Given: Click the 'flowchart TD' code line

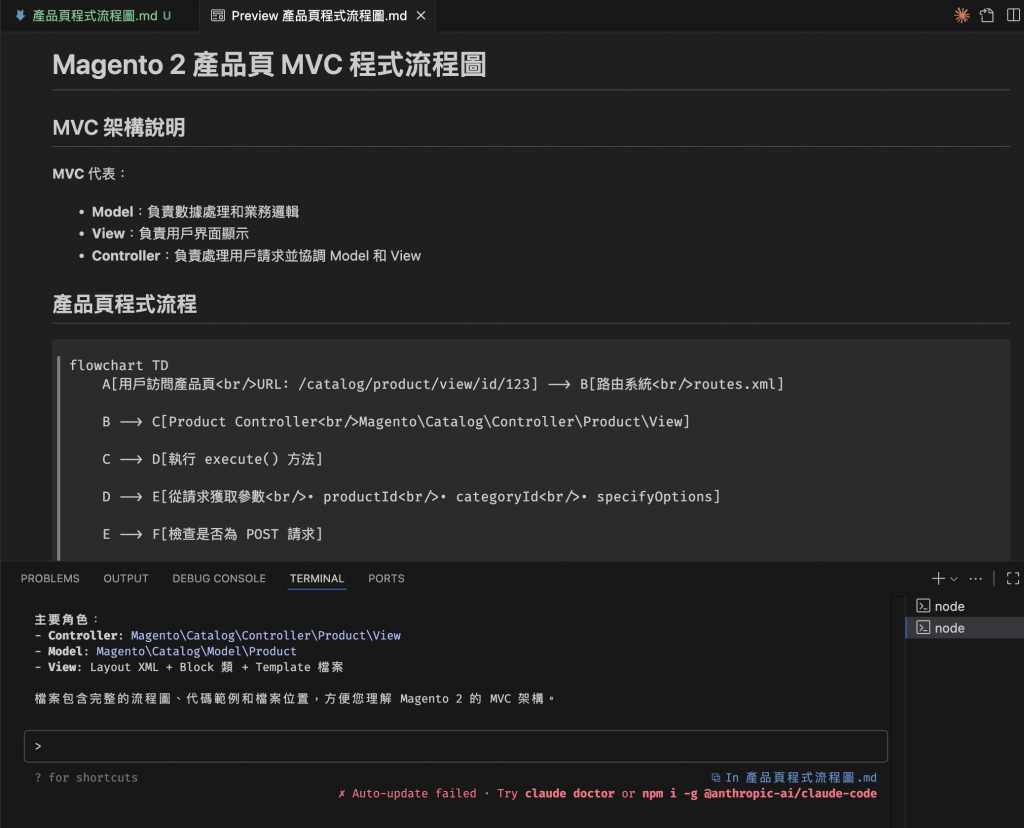Looking at the screenshot, I should pyautogui.click(x=119, y=365).
